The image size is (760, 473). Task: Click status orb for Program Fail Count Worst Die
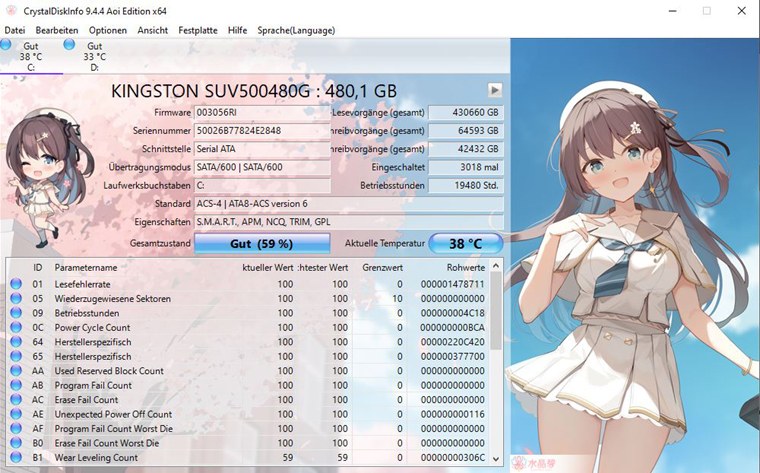coord(16,428)
